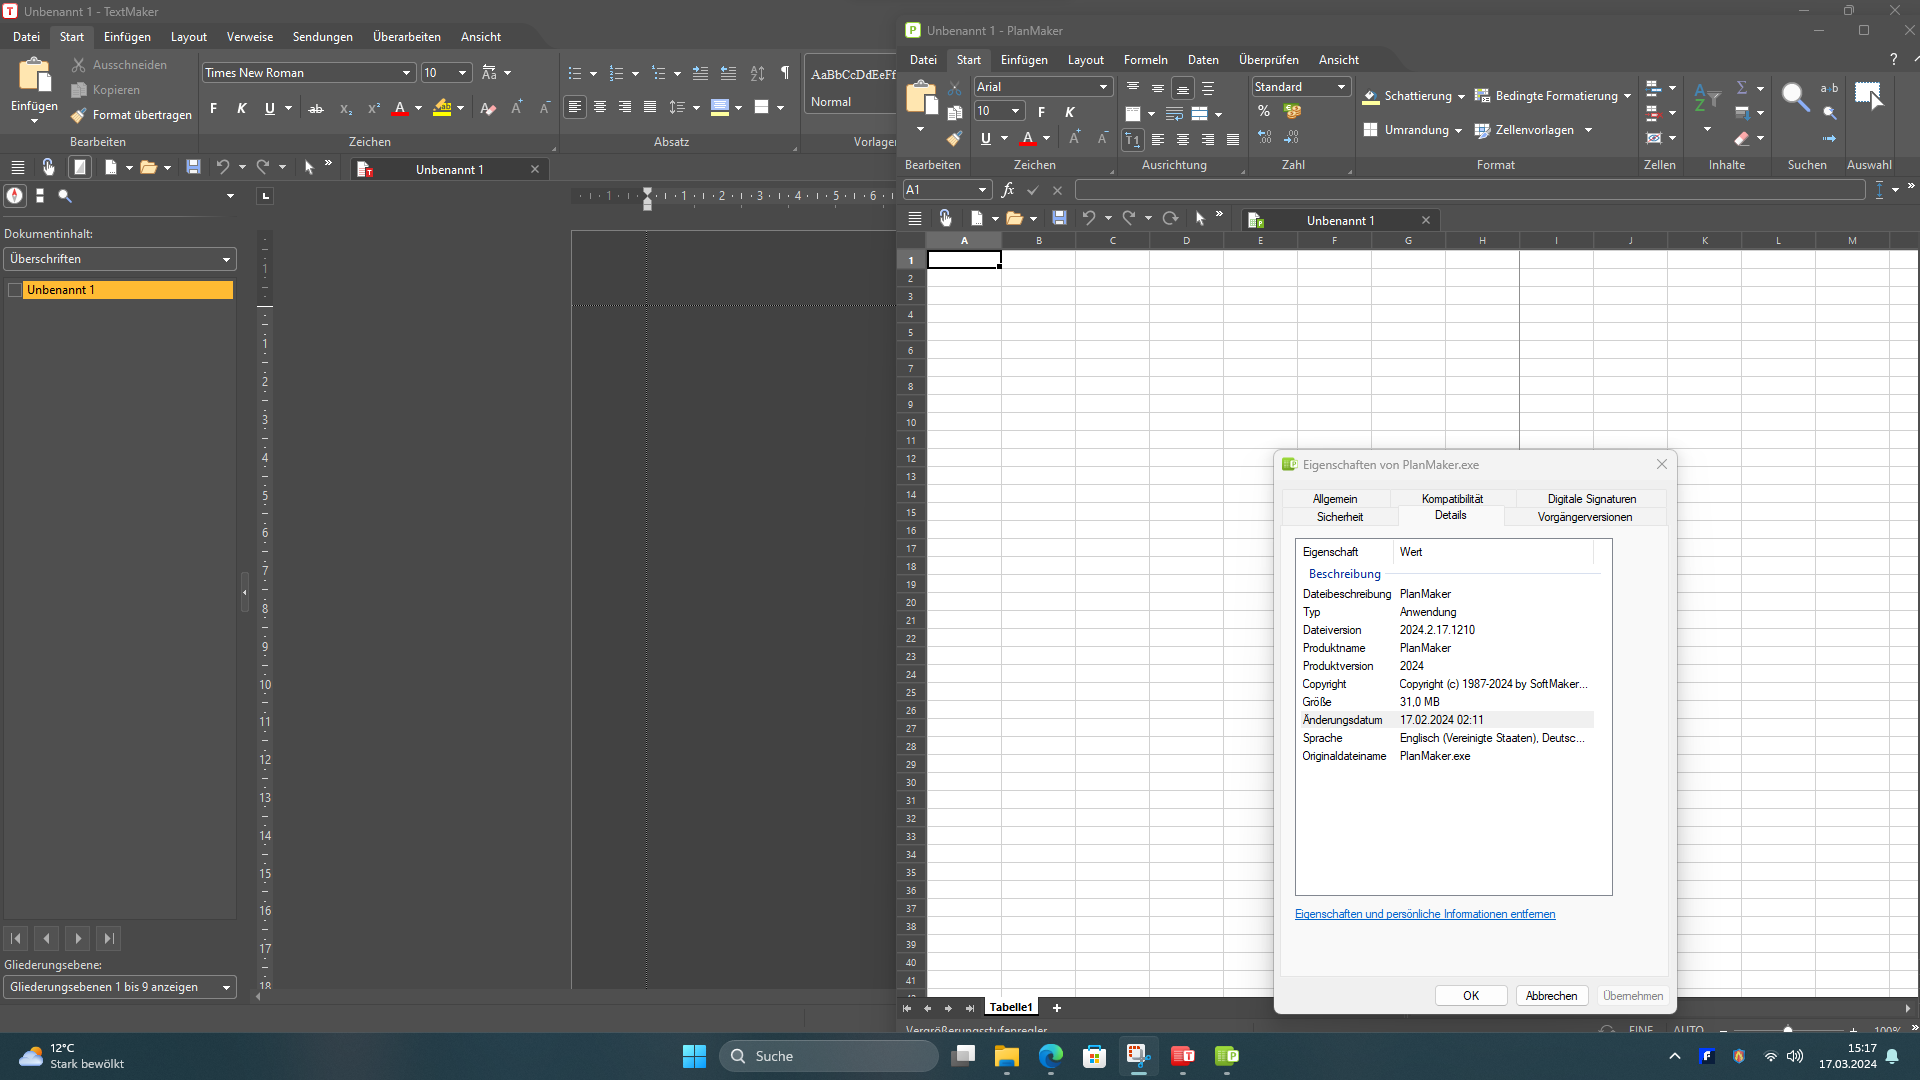Switch to Kompatibilität tab in properties dialog
Screen dimensions: 1920x1080
pyautogui.click(x=1452, y=499)
